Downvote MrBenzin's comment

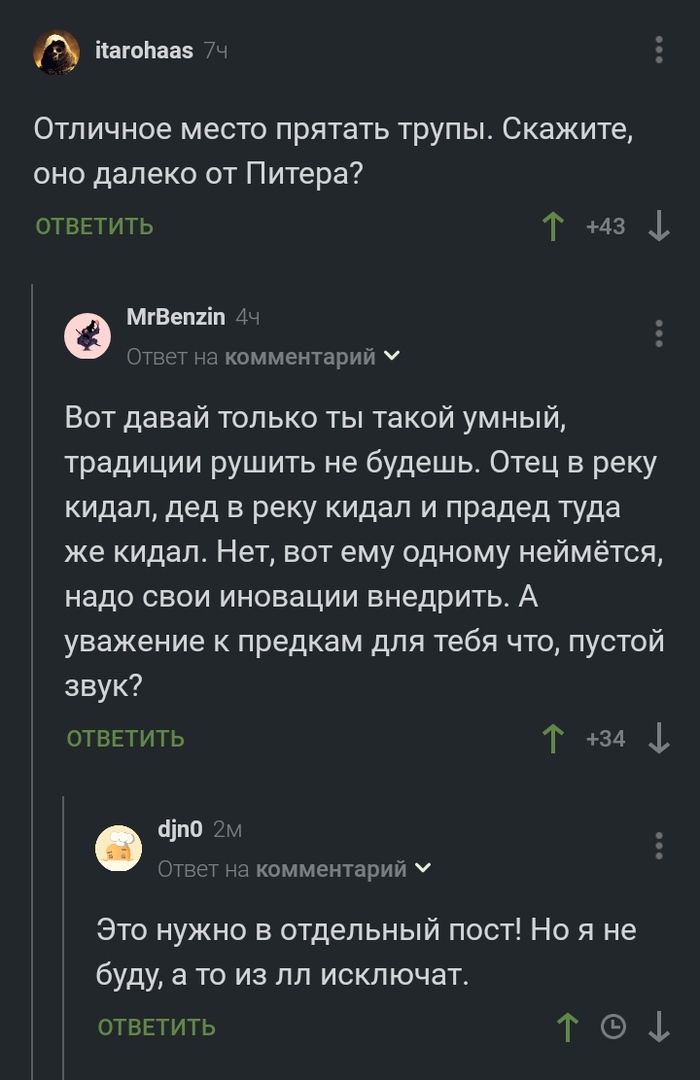point(659,739)
